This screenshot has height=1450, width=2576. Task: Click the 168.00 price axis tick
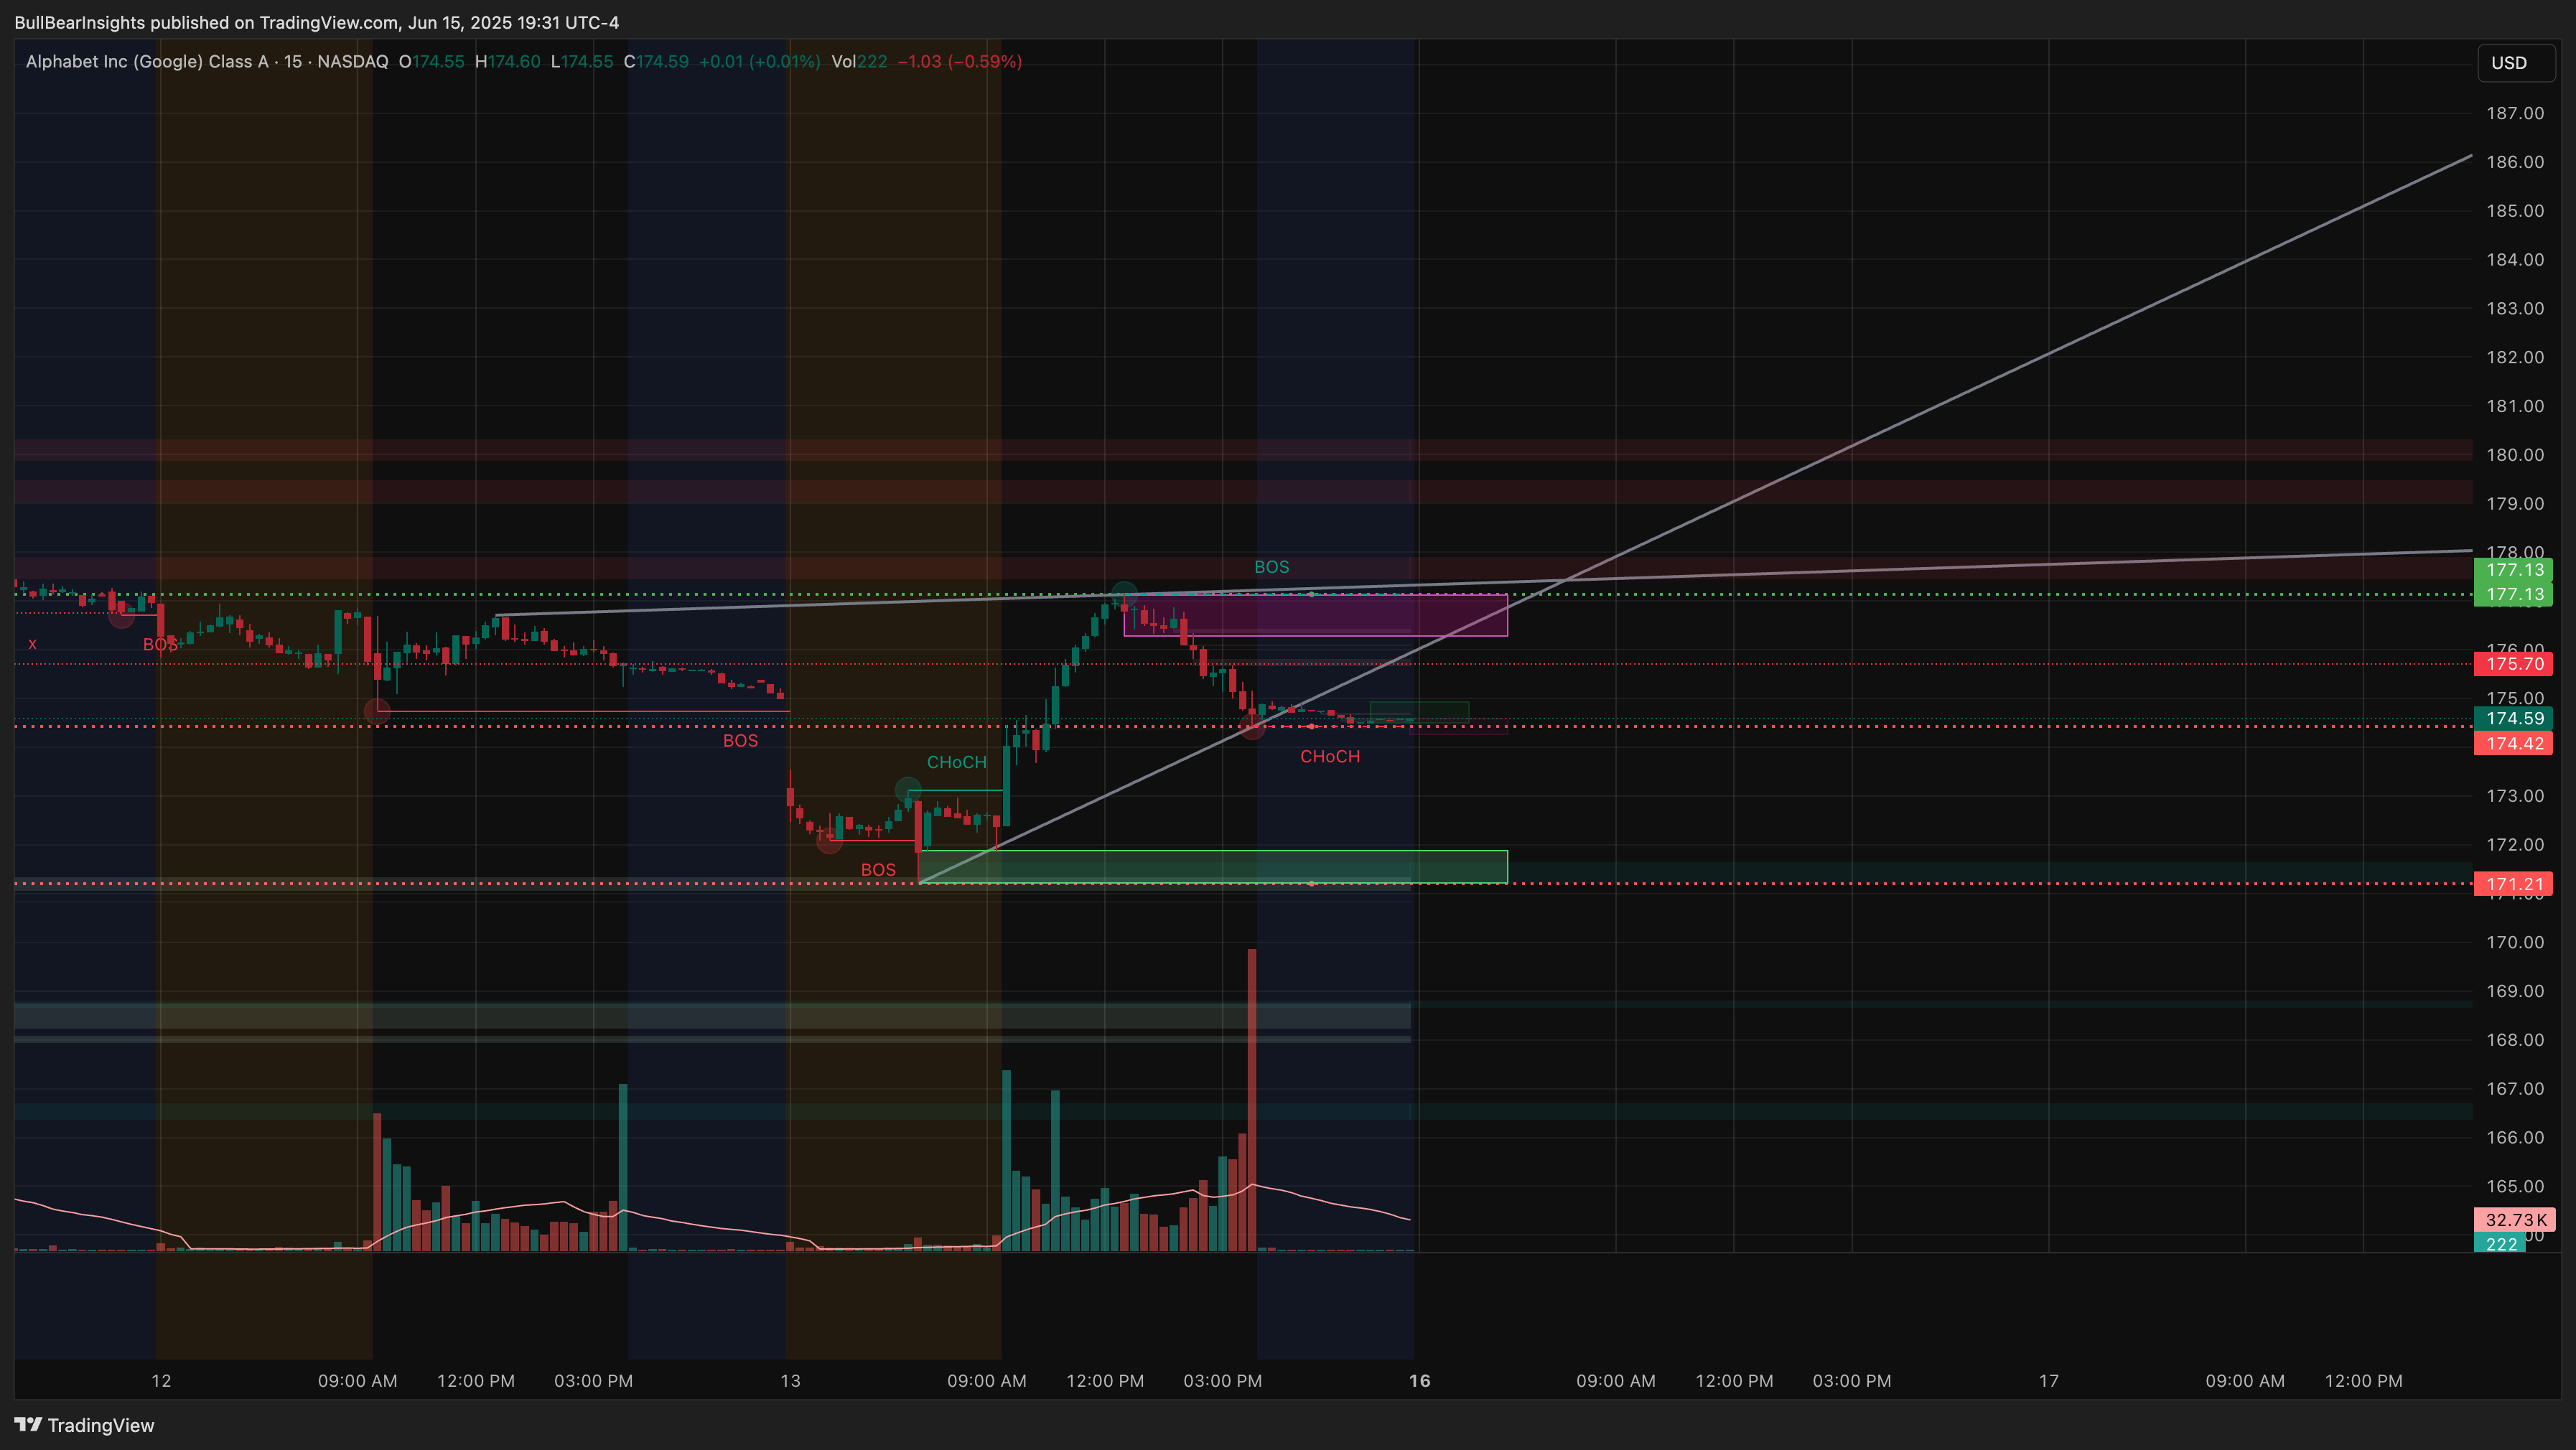click(2515, 1040)
